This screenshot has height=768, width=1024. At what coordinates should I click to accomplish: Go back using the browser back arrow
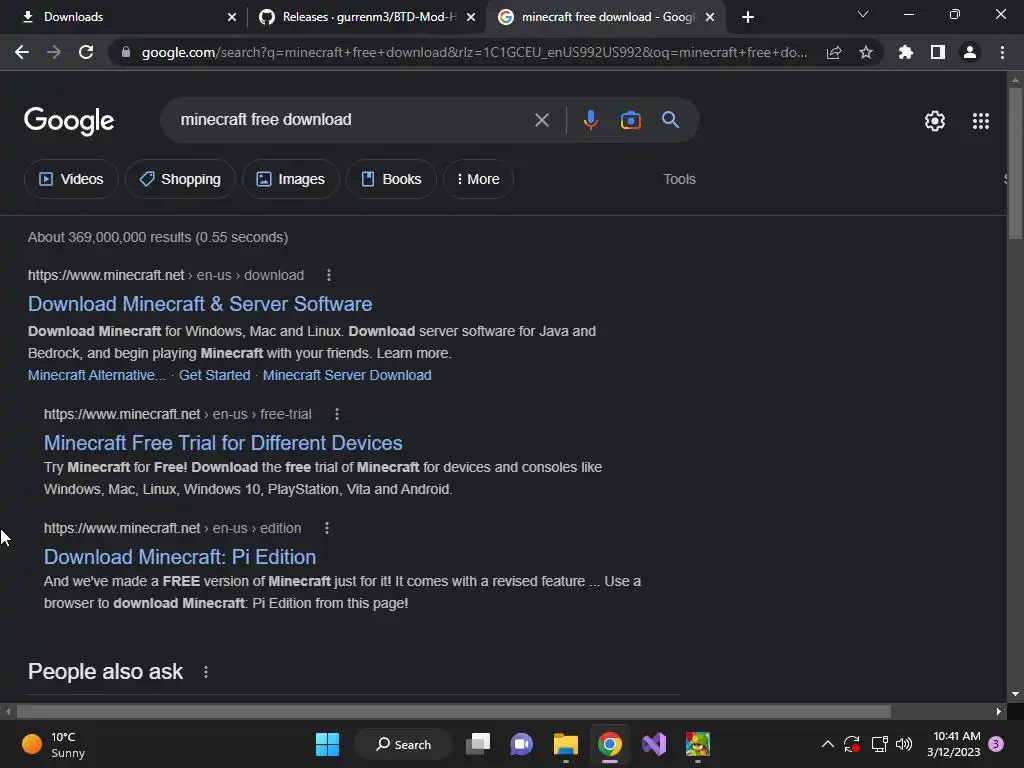(x=22, y=52)
